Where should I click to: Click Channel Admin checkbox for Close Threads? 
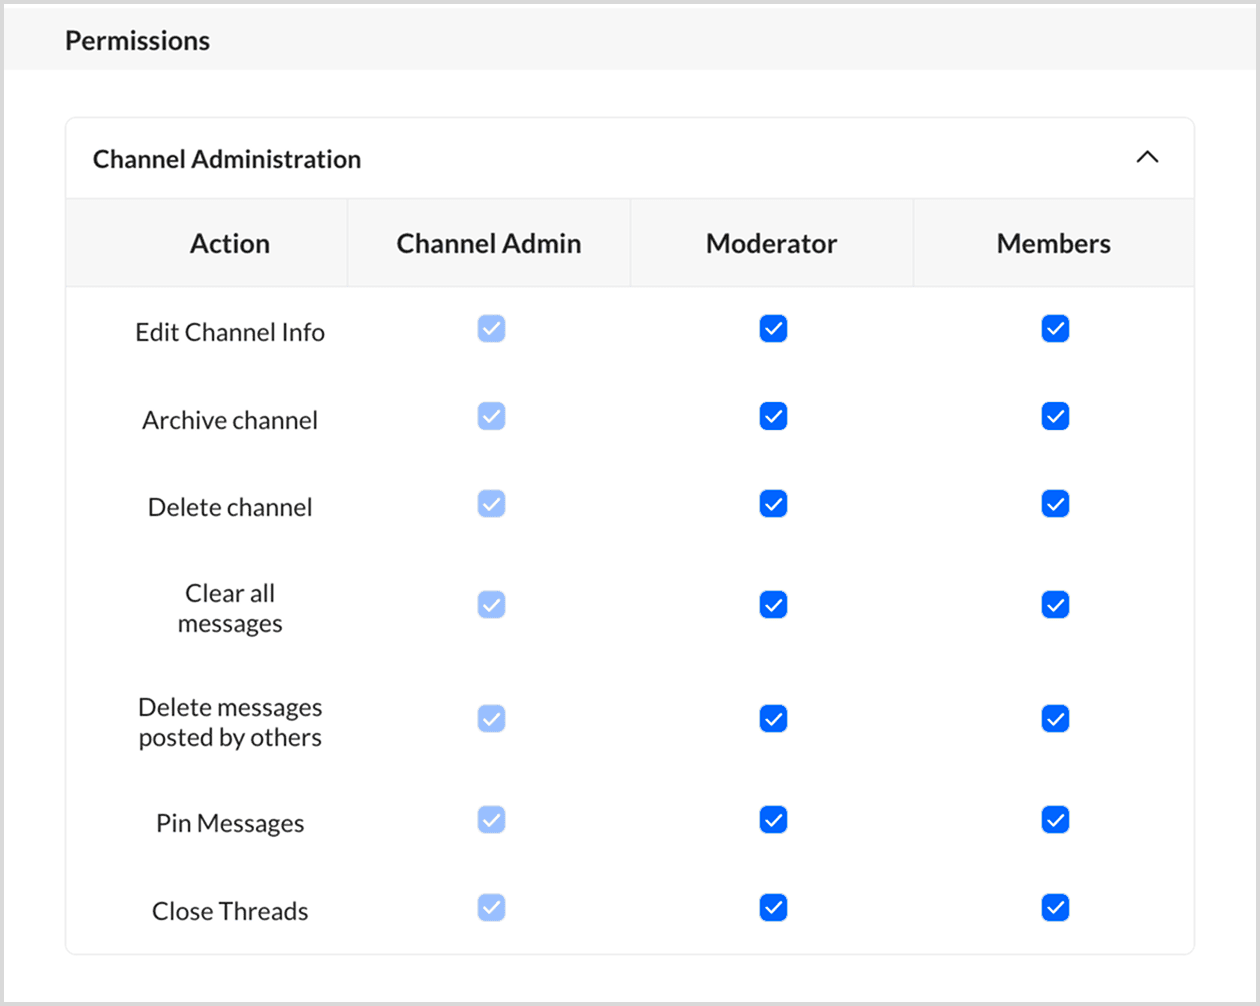(491, 908)
